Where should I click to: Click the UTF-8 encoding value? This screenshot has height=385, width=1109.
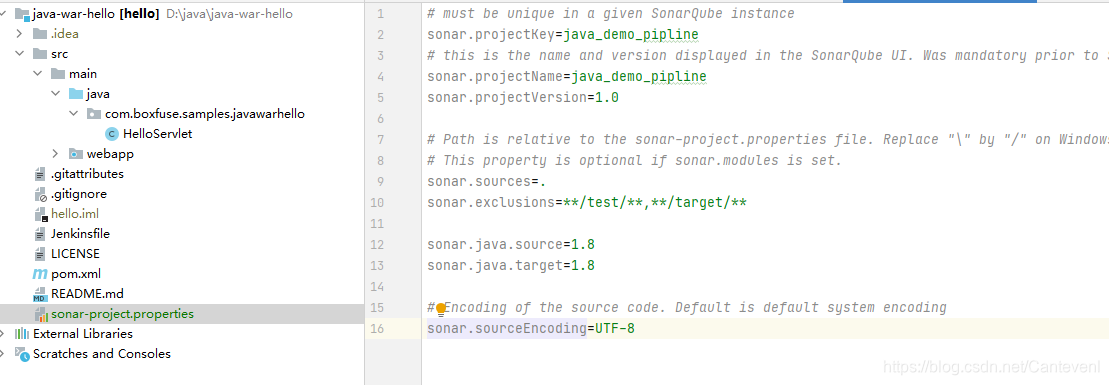pyautogui.click(x=615, y=329)
